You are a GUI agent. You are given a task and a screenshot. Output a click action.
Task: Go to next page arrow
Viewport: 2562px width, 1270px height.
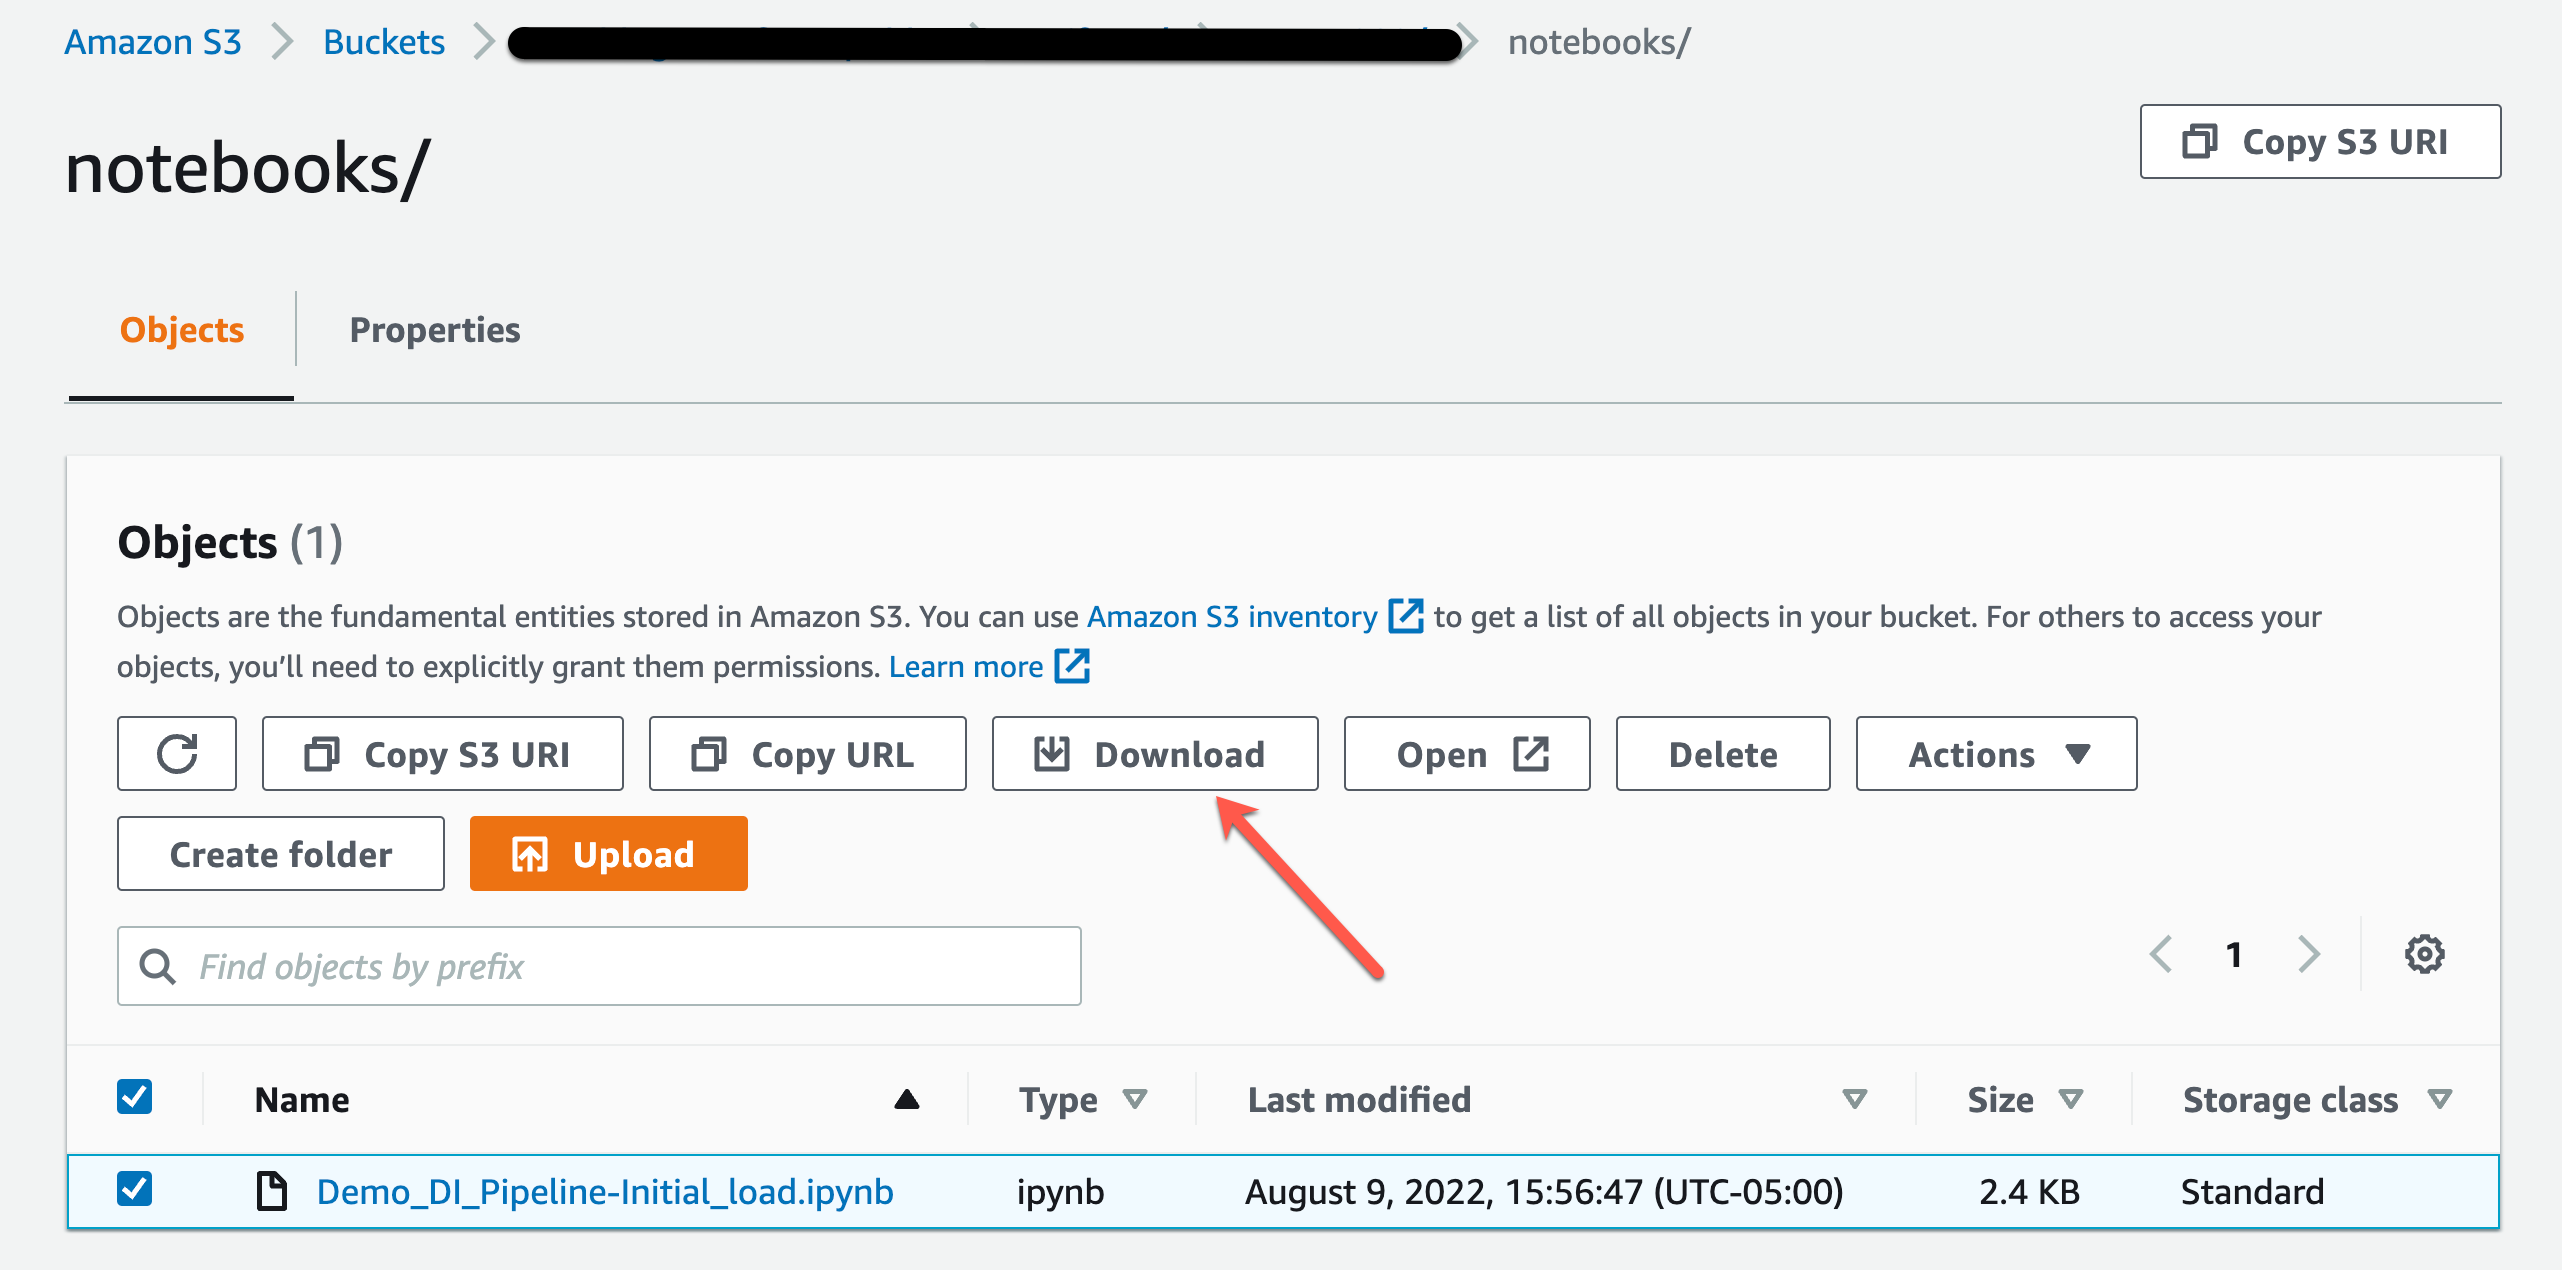[x=2309, y=954]
